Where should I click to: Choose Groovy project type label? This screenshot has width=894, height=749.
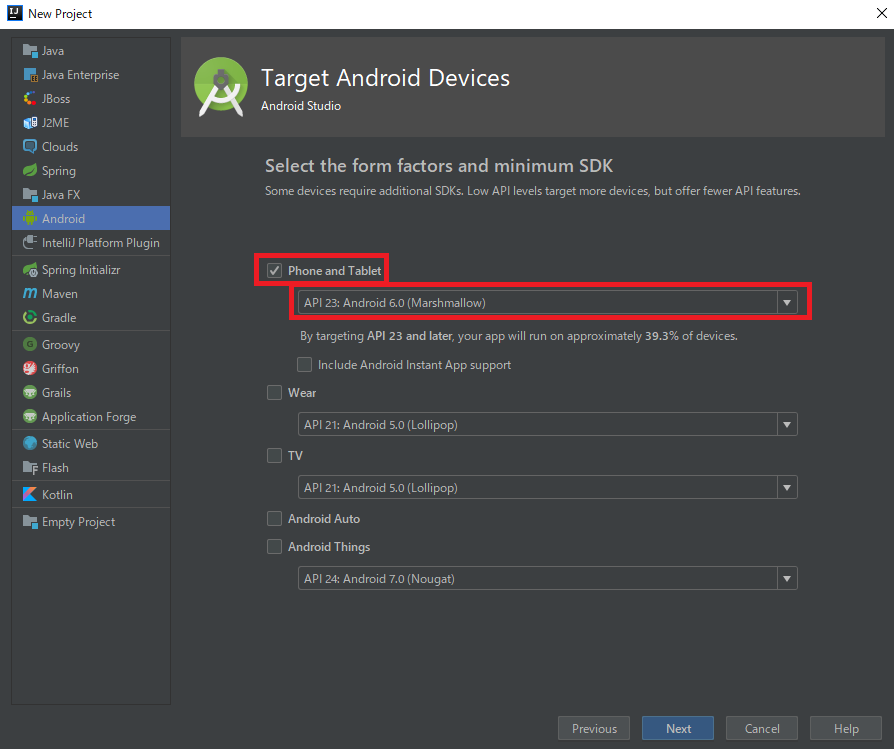61,345
